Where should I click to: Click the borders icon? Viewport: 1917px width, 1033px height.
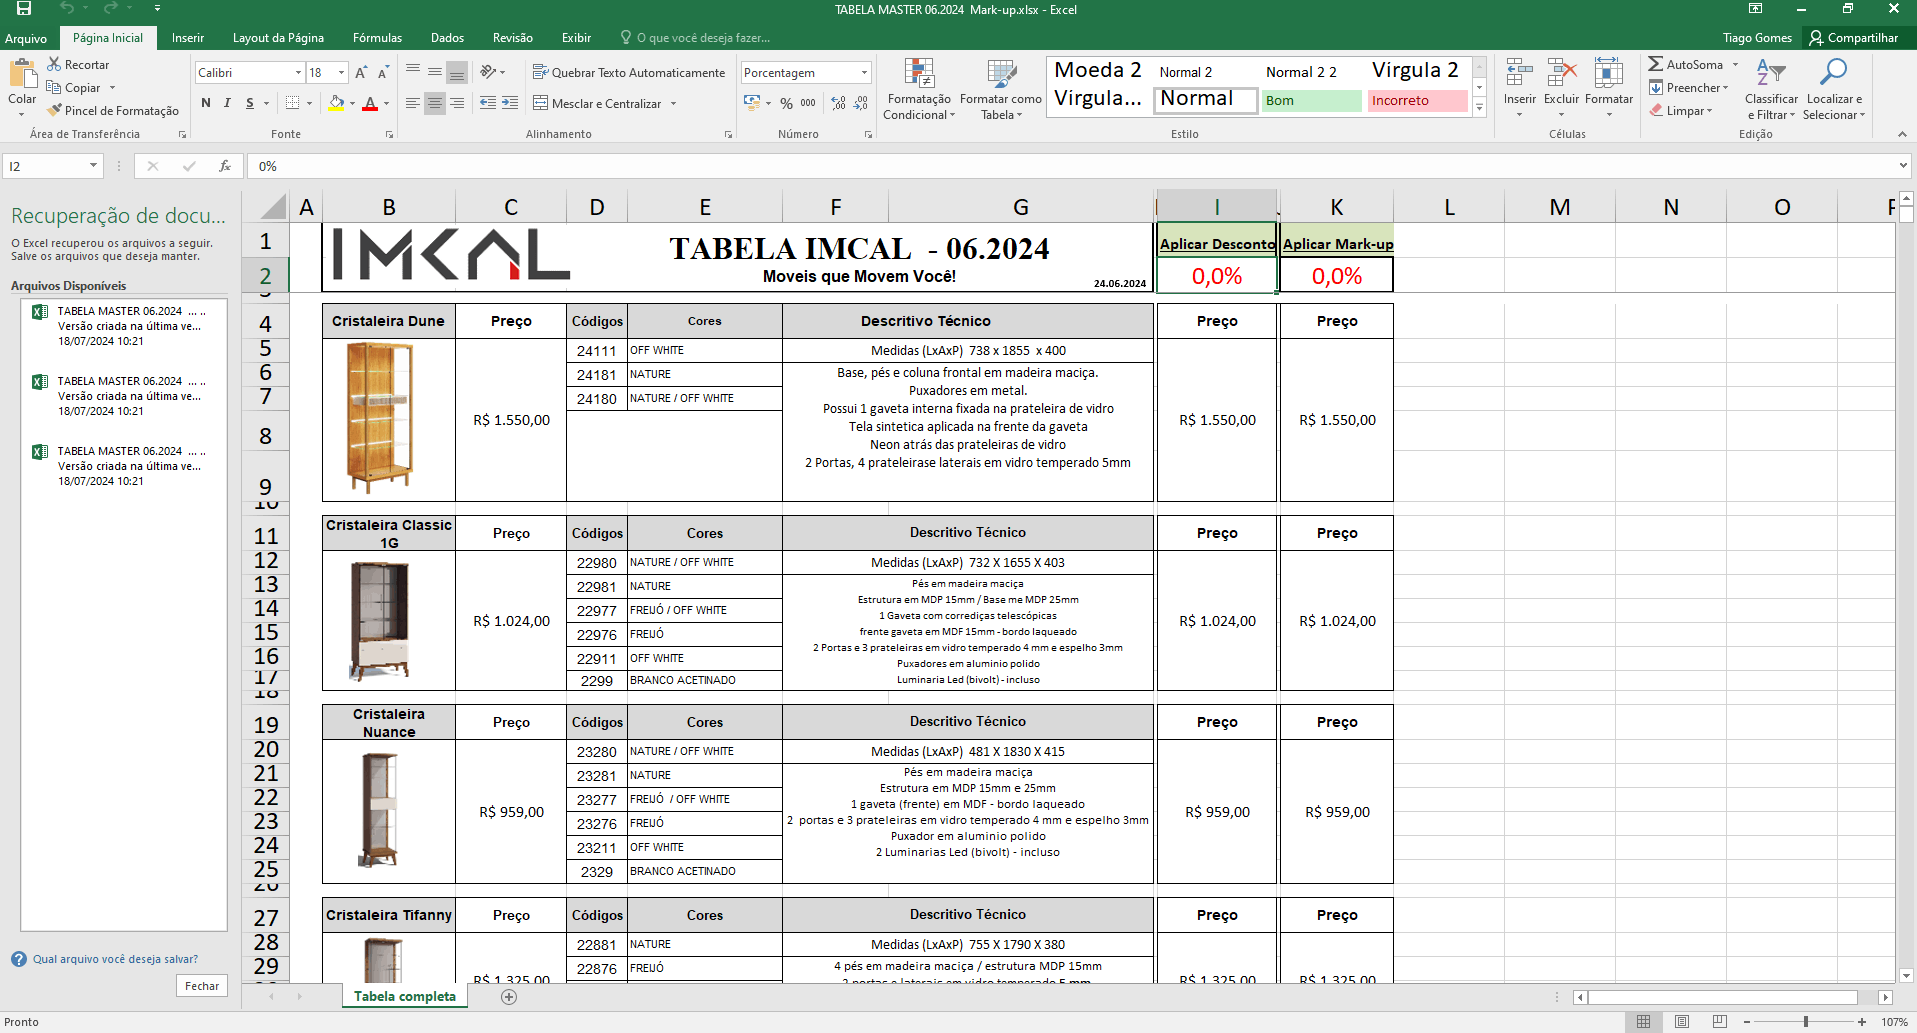coord(292,103)
